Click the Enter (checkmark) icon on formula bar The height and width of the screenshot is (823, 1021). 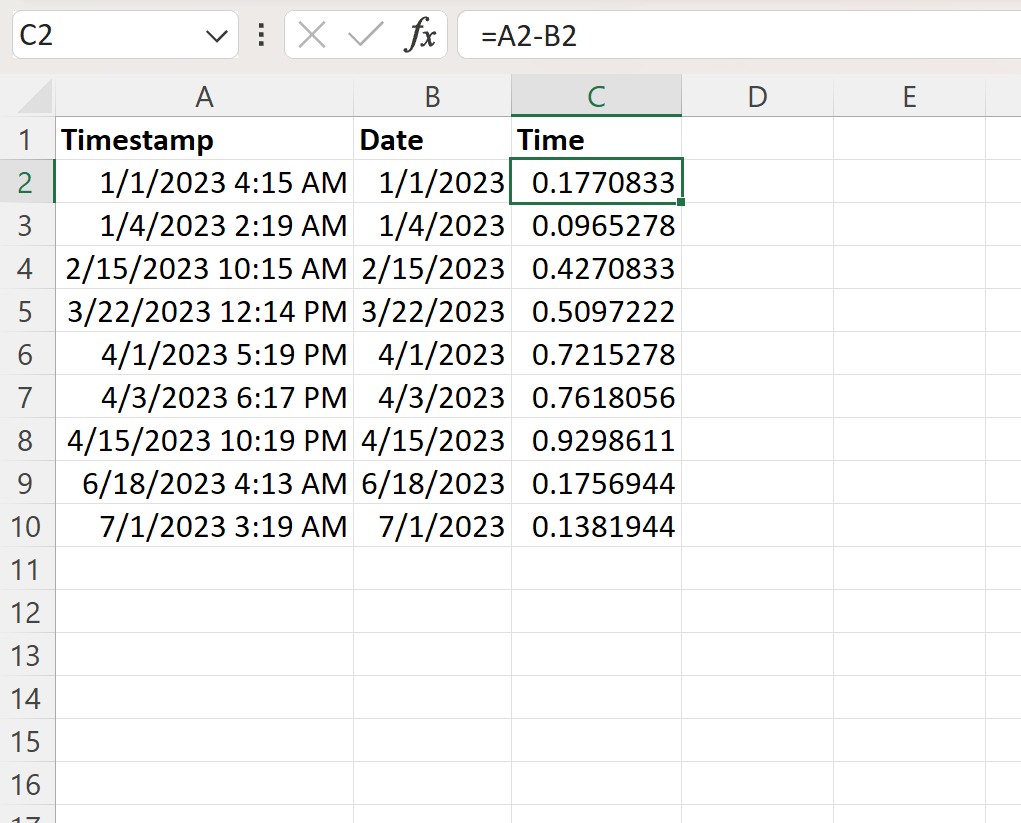click(365, 34)
